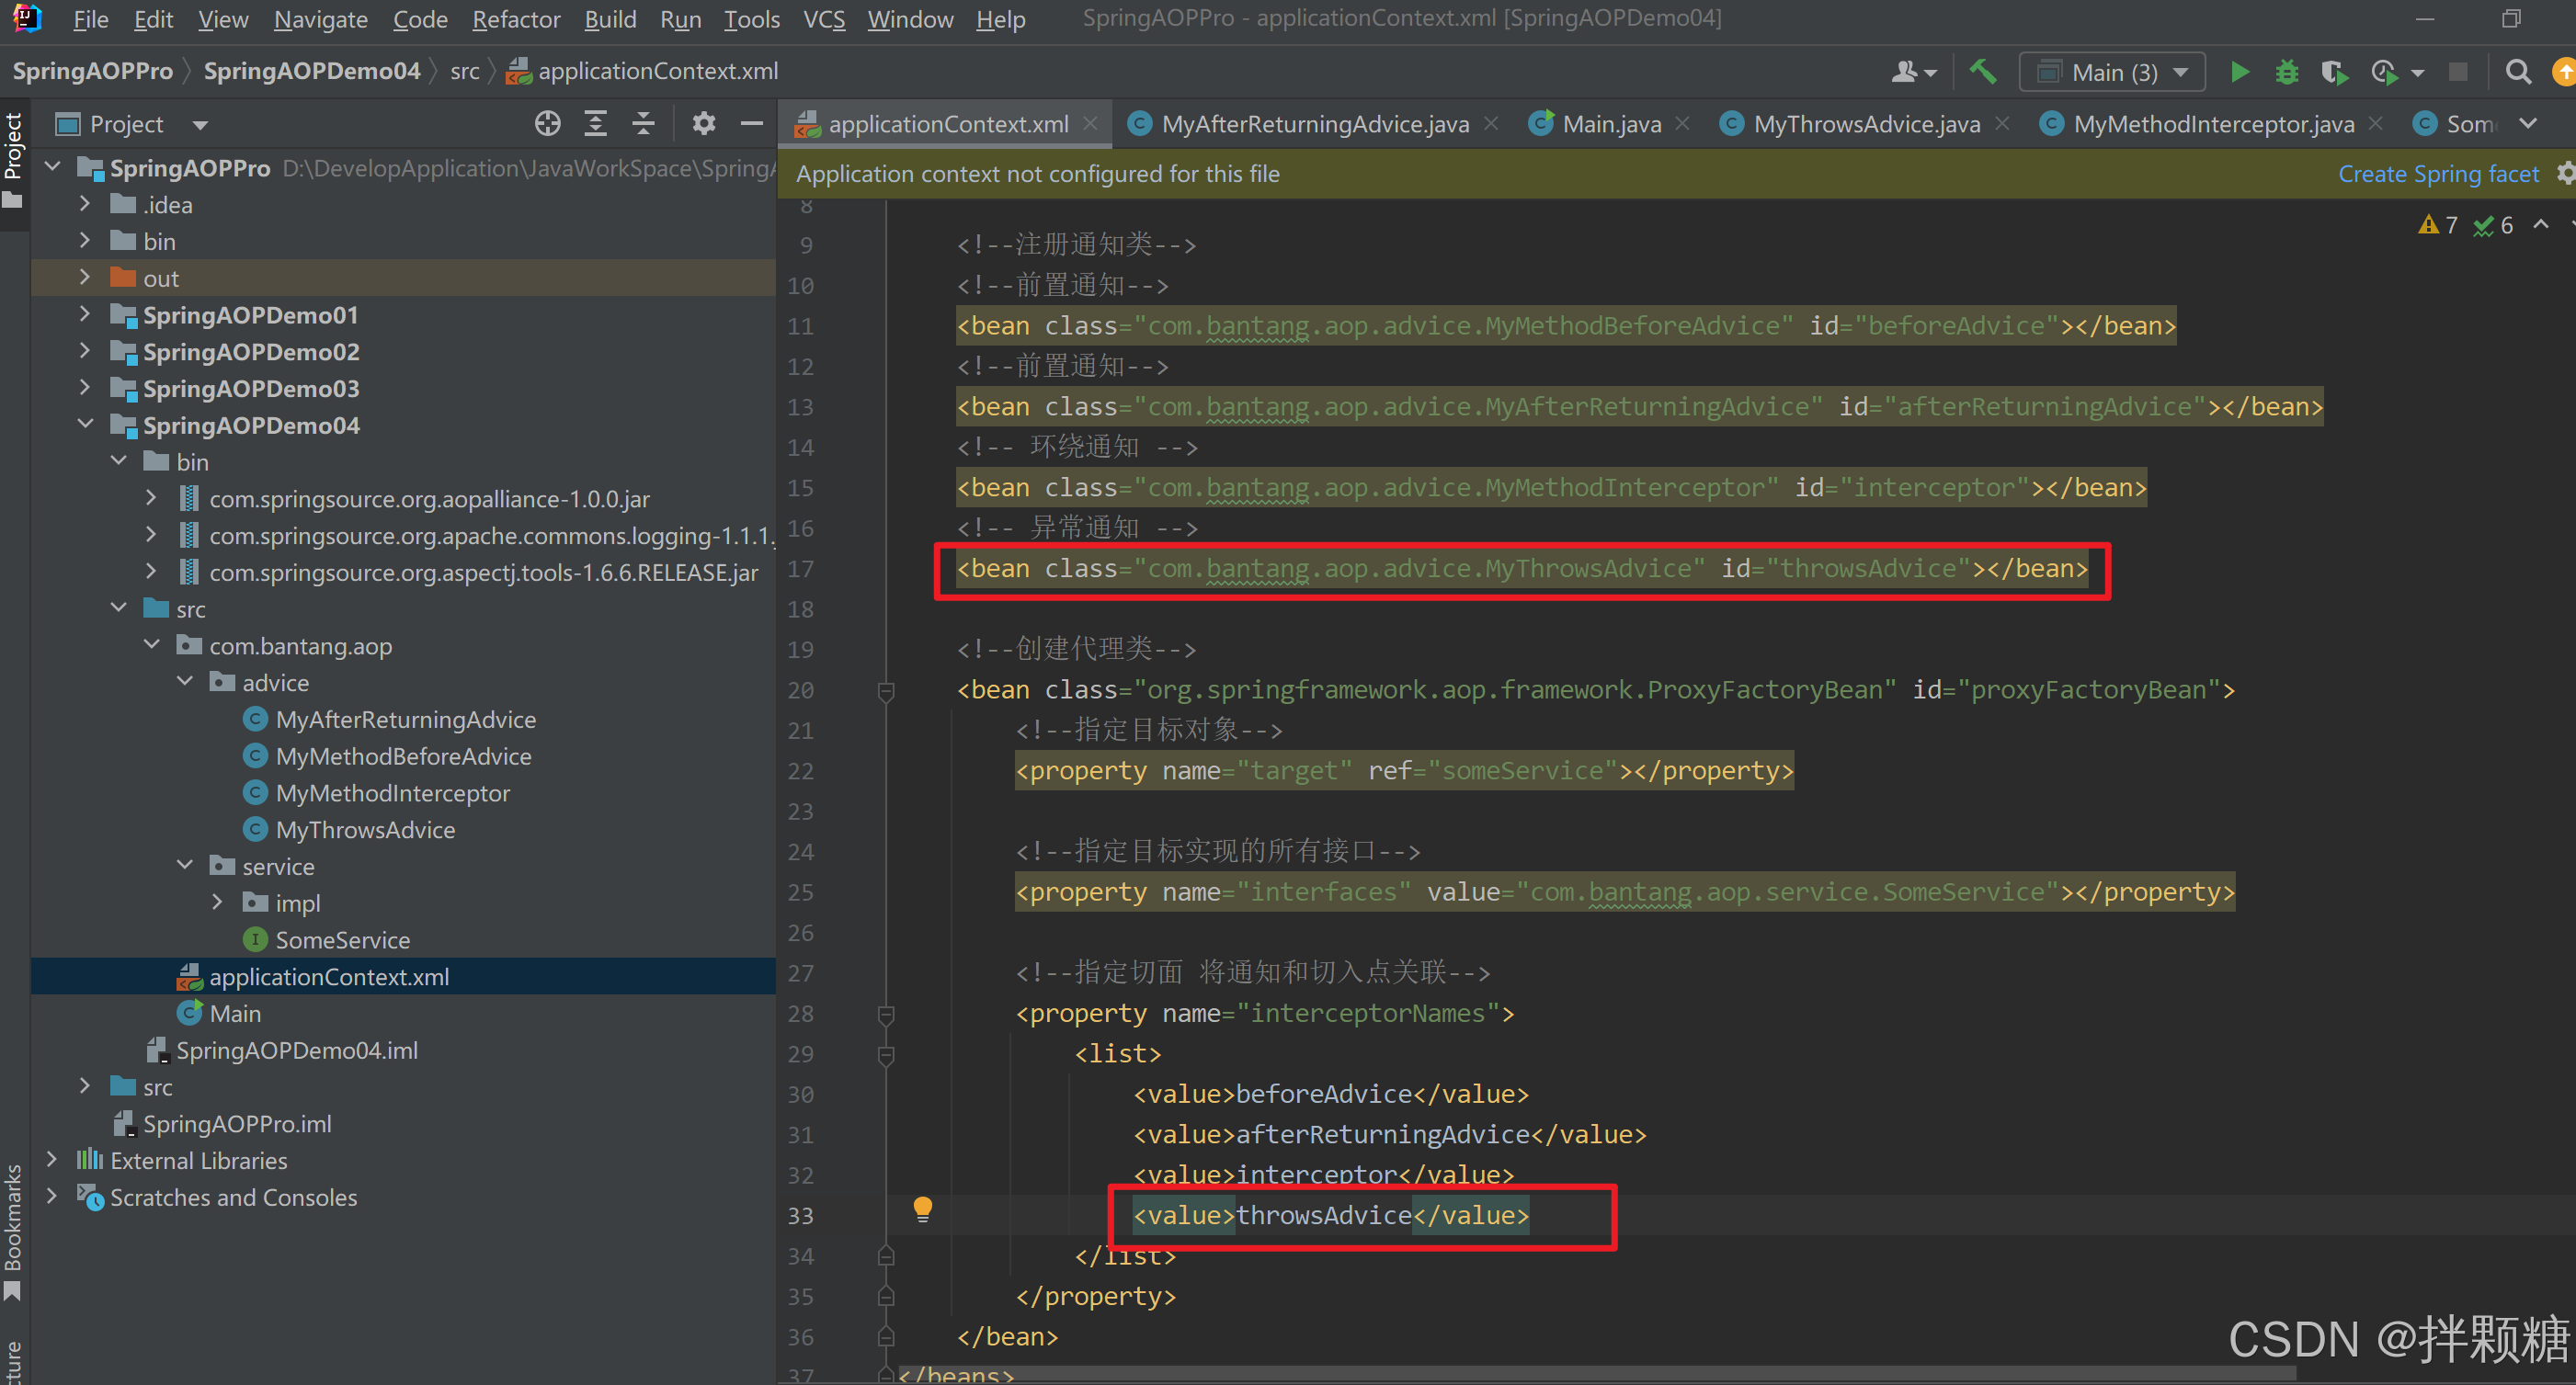Select the MyMethodInterceptor class in tree
The image size is (2576, 1385).
[392, 793]
